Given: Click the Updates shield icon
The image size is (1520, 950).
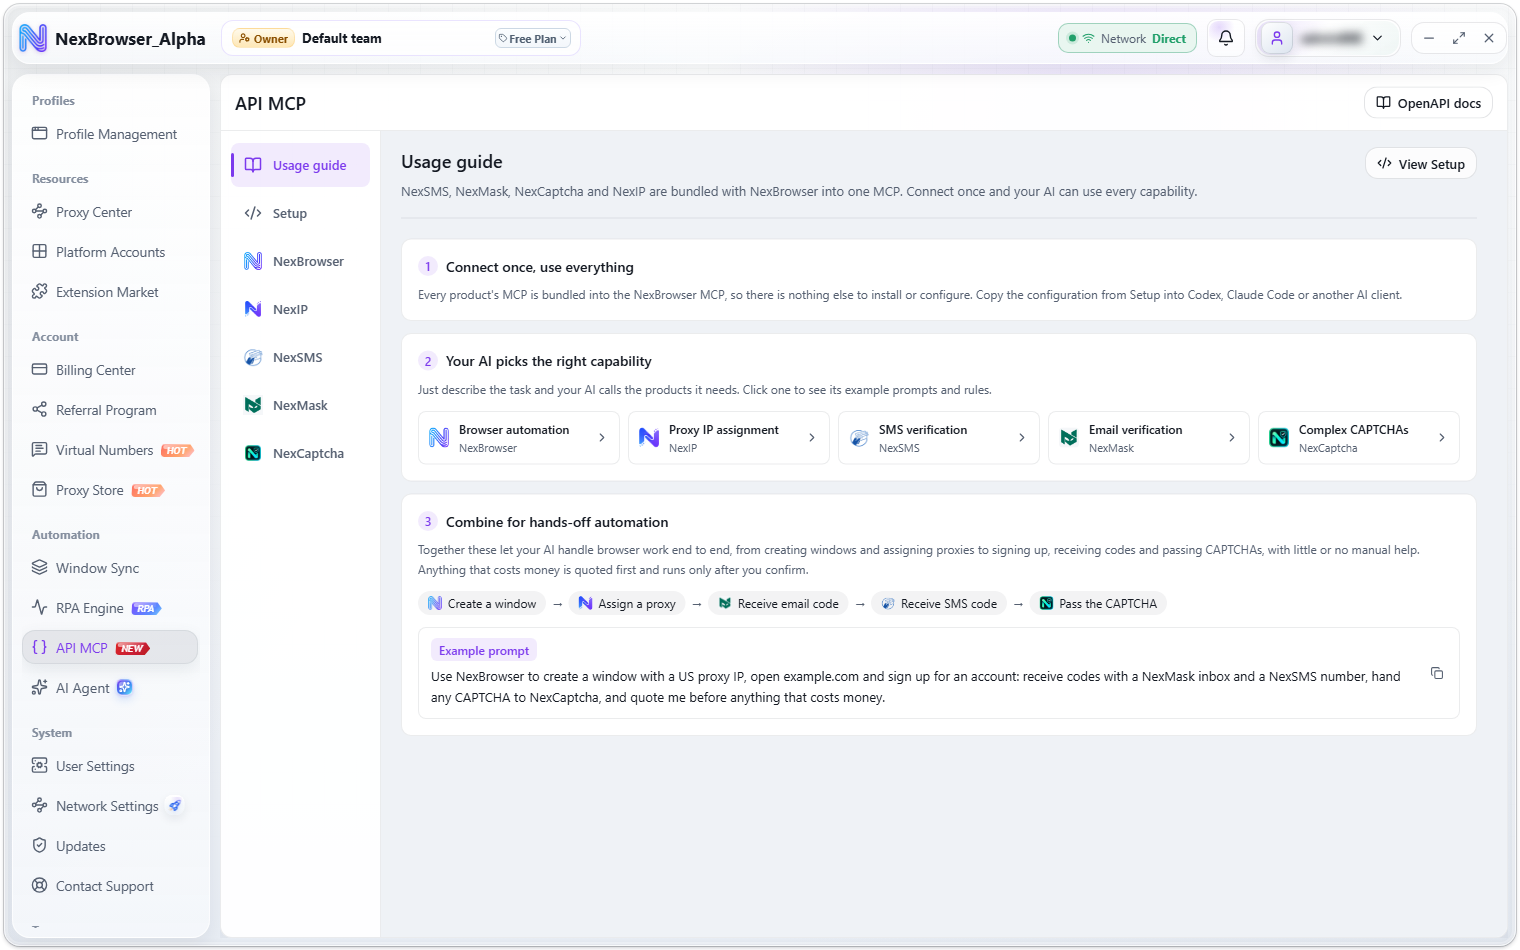Looking at the screenshot, I should (40, 846).
